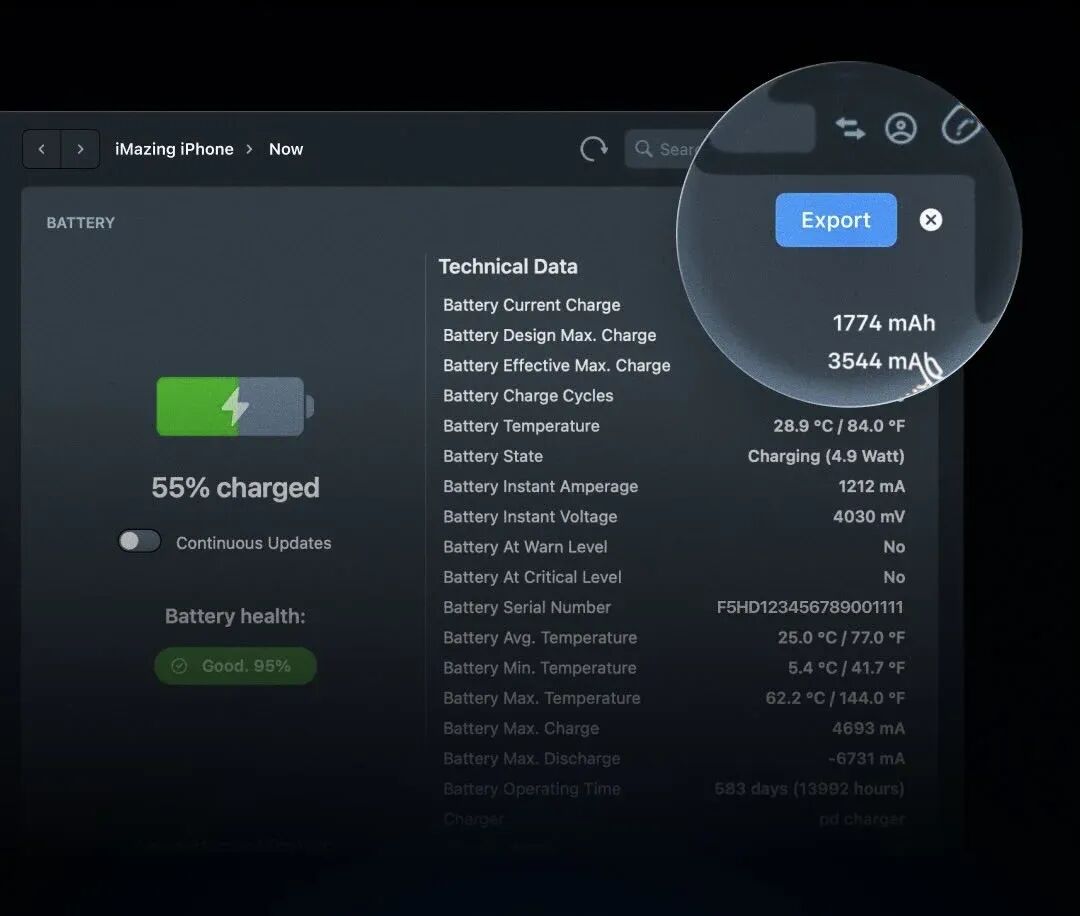Select the Now breadcrumb
This screenshot has height=916, width=1080.
click(x=286, y=149)
